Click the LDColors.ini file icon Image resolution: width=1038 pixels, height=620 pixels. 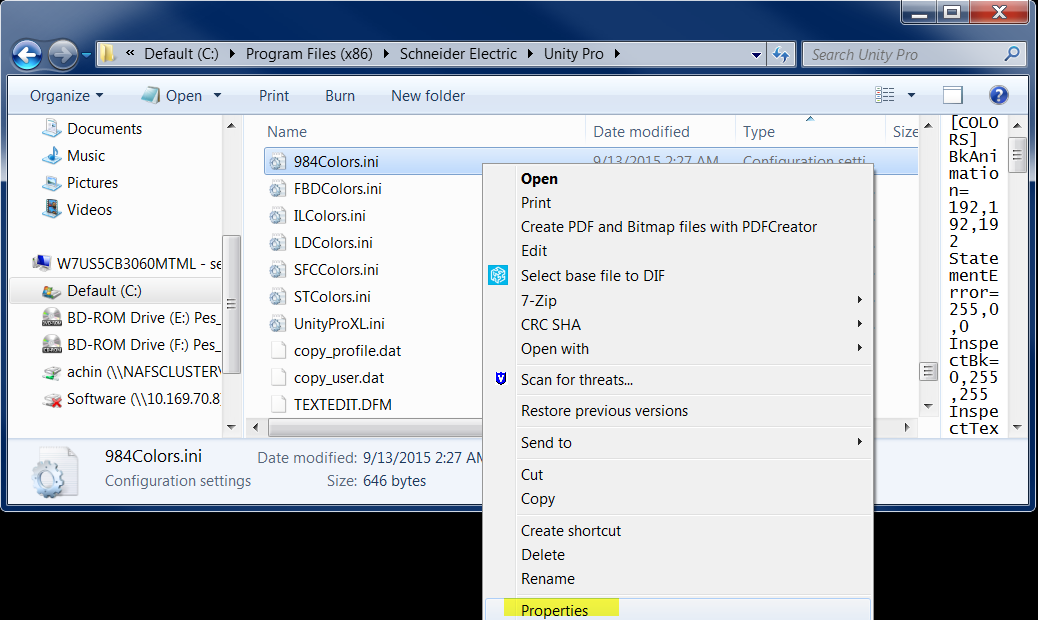click(277, 243)
